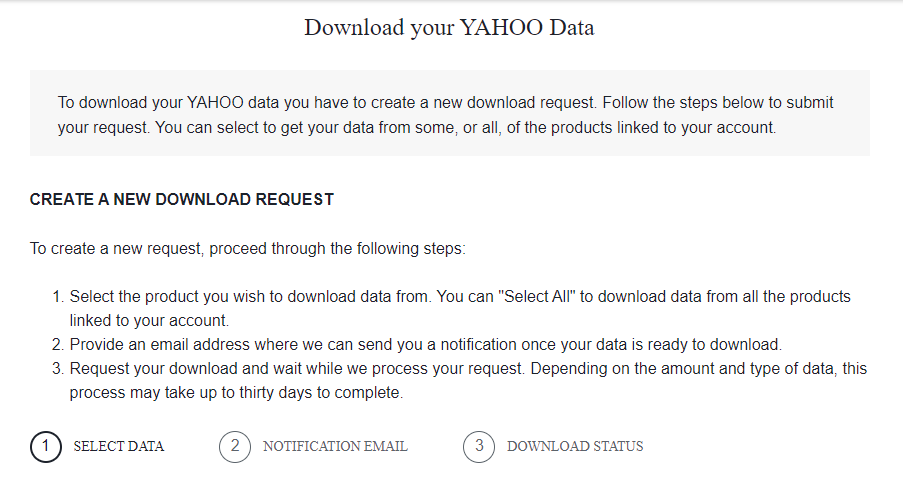Click the step 1 circle icon
This screenshot has width=903, height=479.
(x=46, y=446)
